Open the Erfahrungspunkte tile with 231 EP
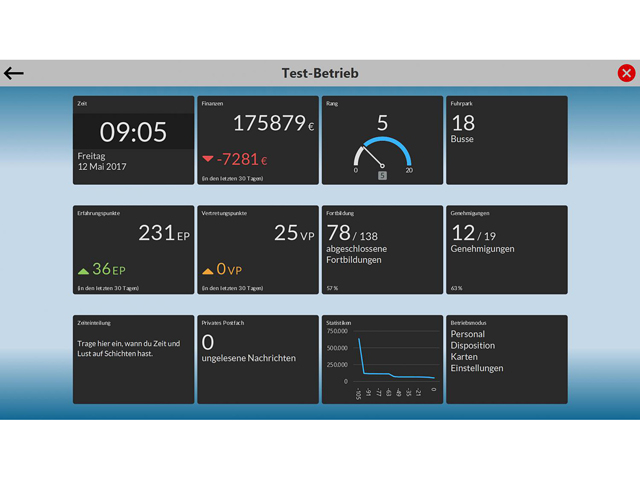The height and width of the screenshot is (480, 640). point(133,250)
